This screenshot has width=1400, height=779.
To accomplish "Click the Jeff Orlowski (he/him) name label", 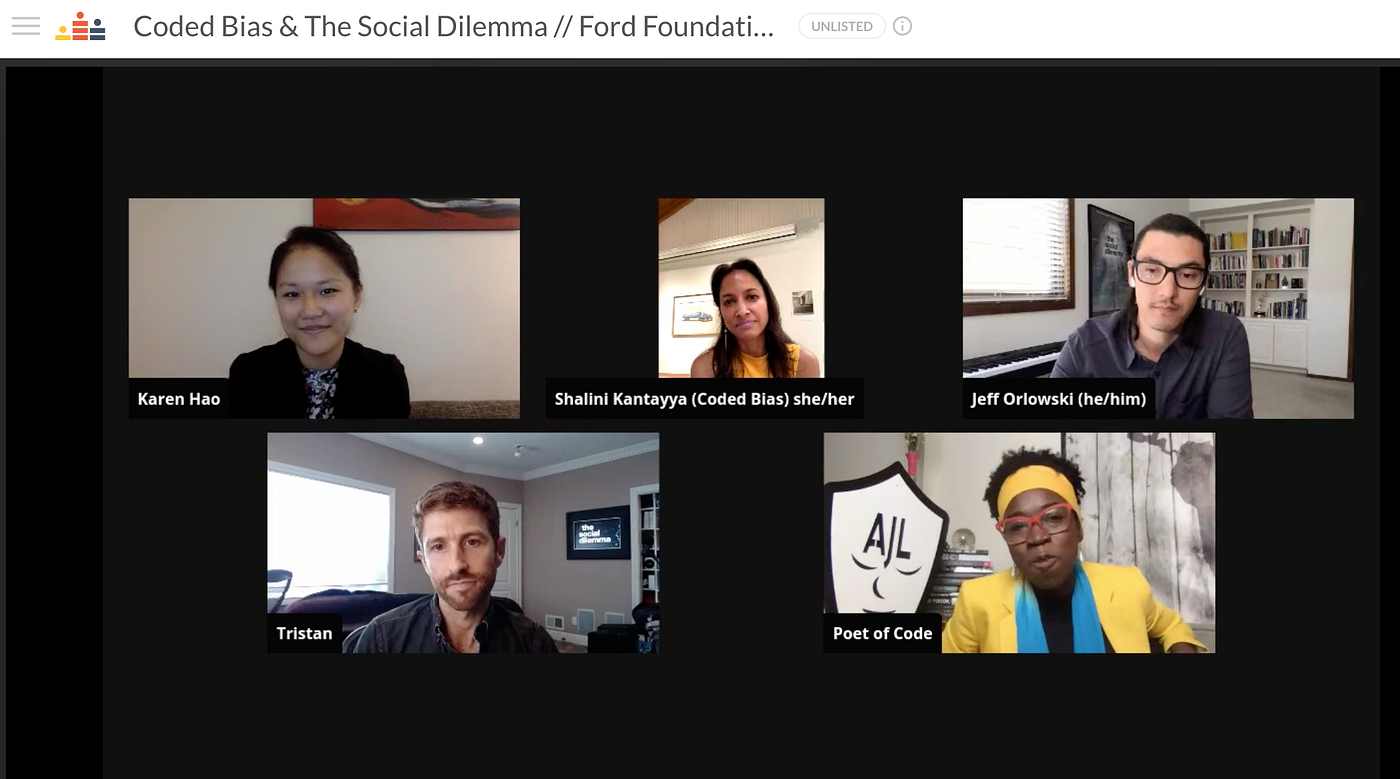I will [1059, 399].
